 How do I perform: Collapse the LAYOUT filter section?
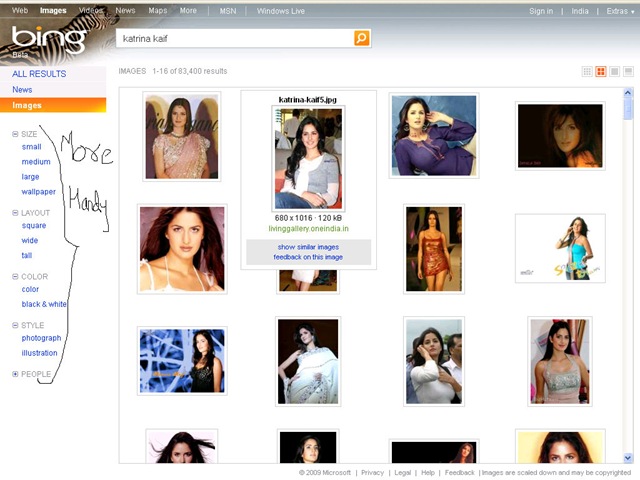click(15, 213)
